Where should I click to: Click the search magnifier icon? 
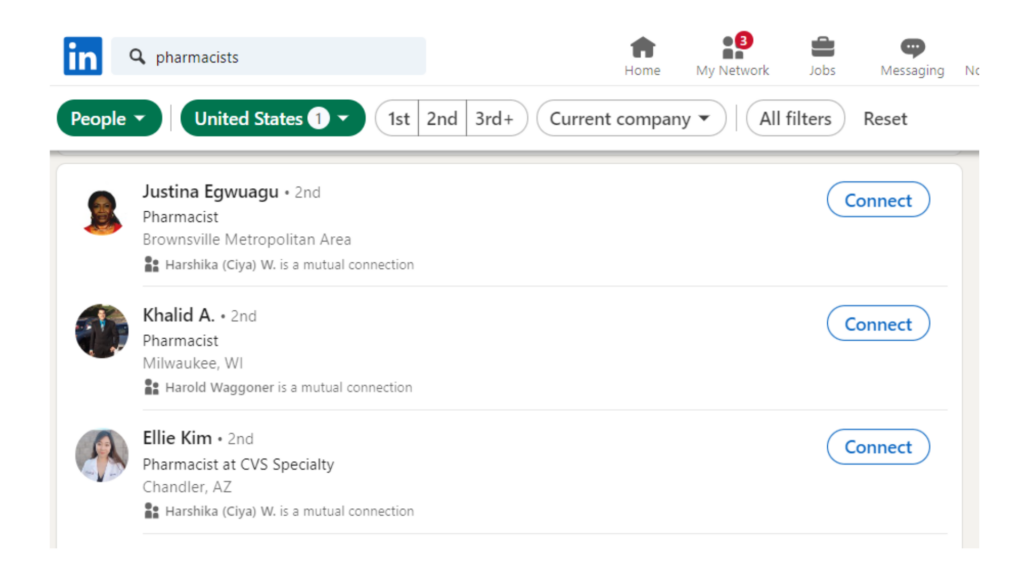pyautogui.click(x=138, y=57)
